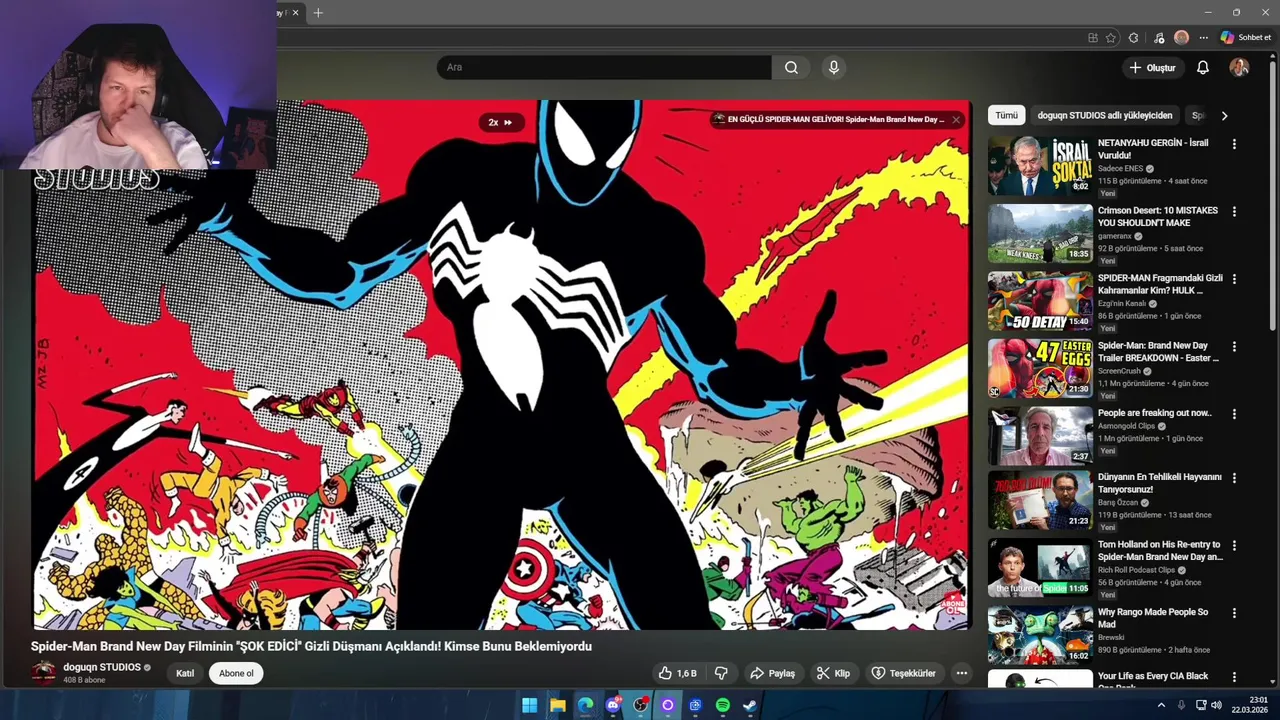
Task: Click the Katıl join button
Action: point(185,673)
